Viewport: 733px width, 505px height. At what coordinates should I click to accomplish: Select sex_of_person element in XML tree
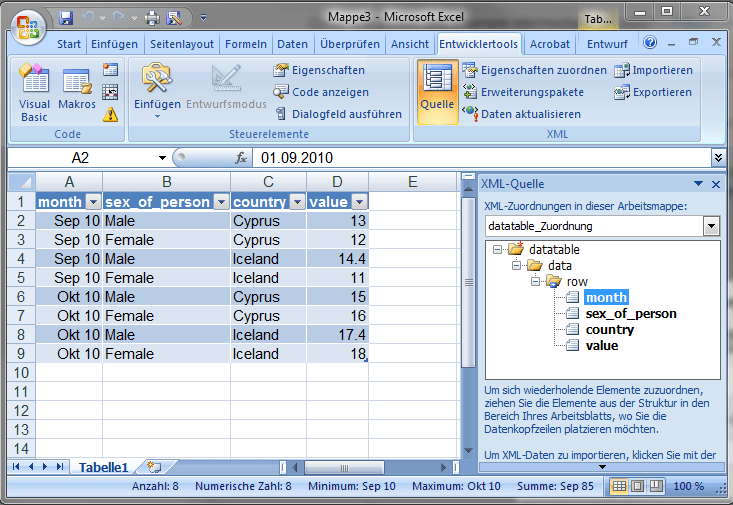[x=631, y=313]
